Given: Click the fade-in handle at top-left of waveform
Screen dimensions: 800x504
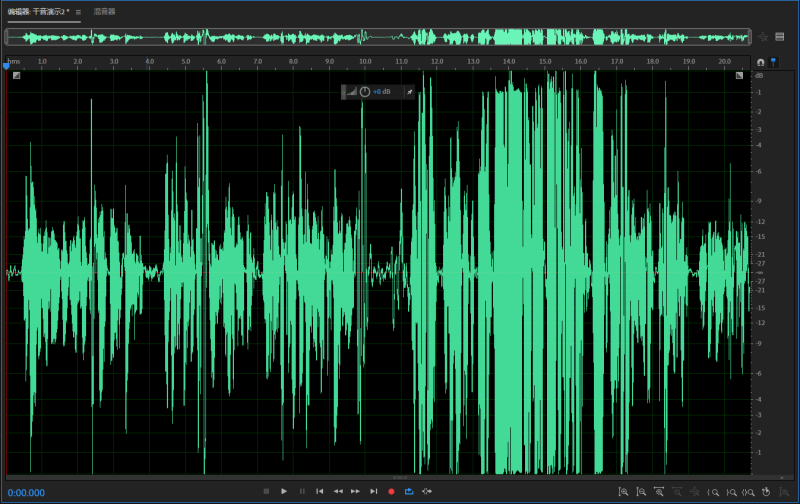Looking at the screenshot, I should pos(16,75).
